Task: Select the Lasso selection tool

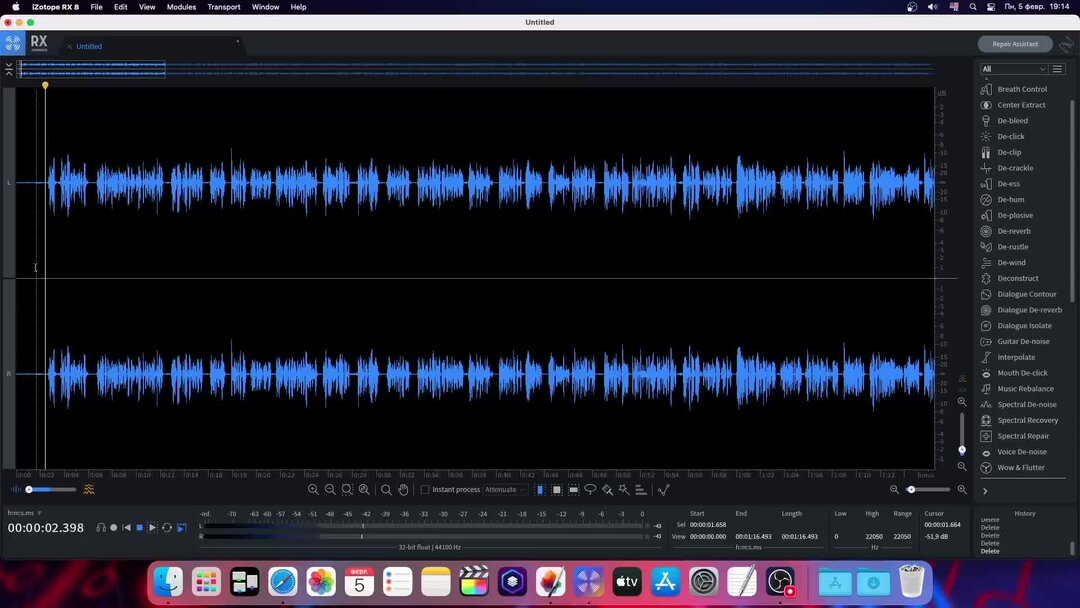Action: [590, 490]
